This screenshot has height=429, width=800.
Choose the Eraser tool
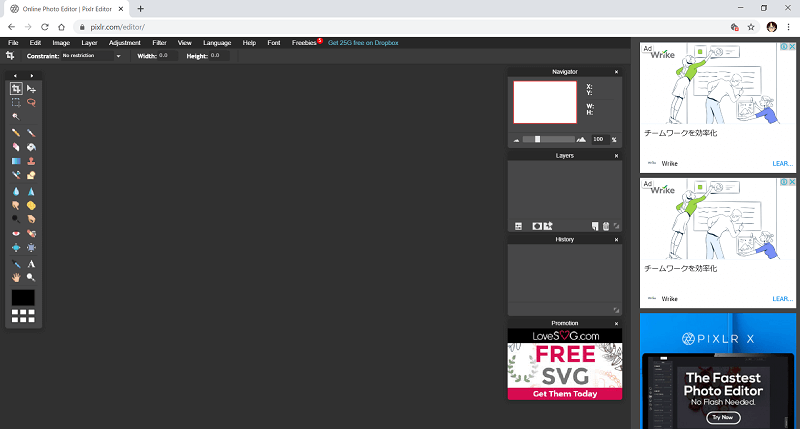[16, 147]
